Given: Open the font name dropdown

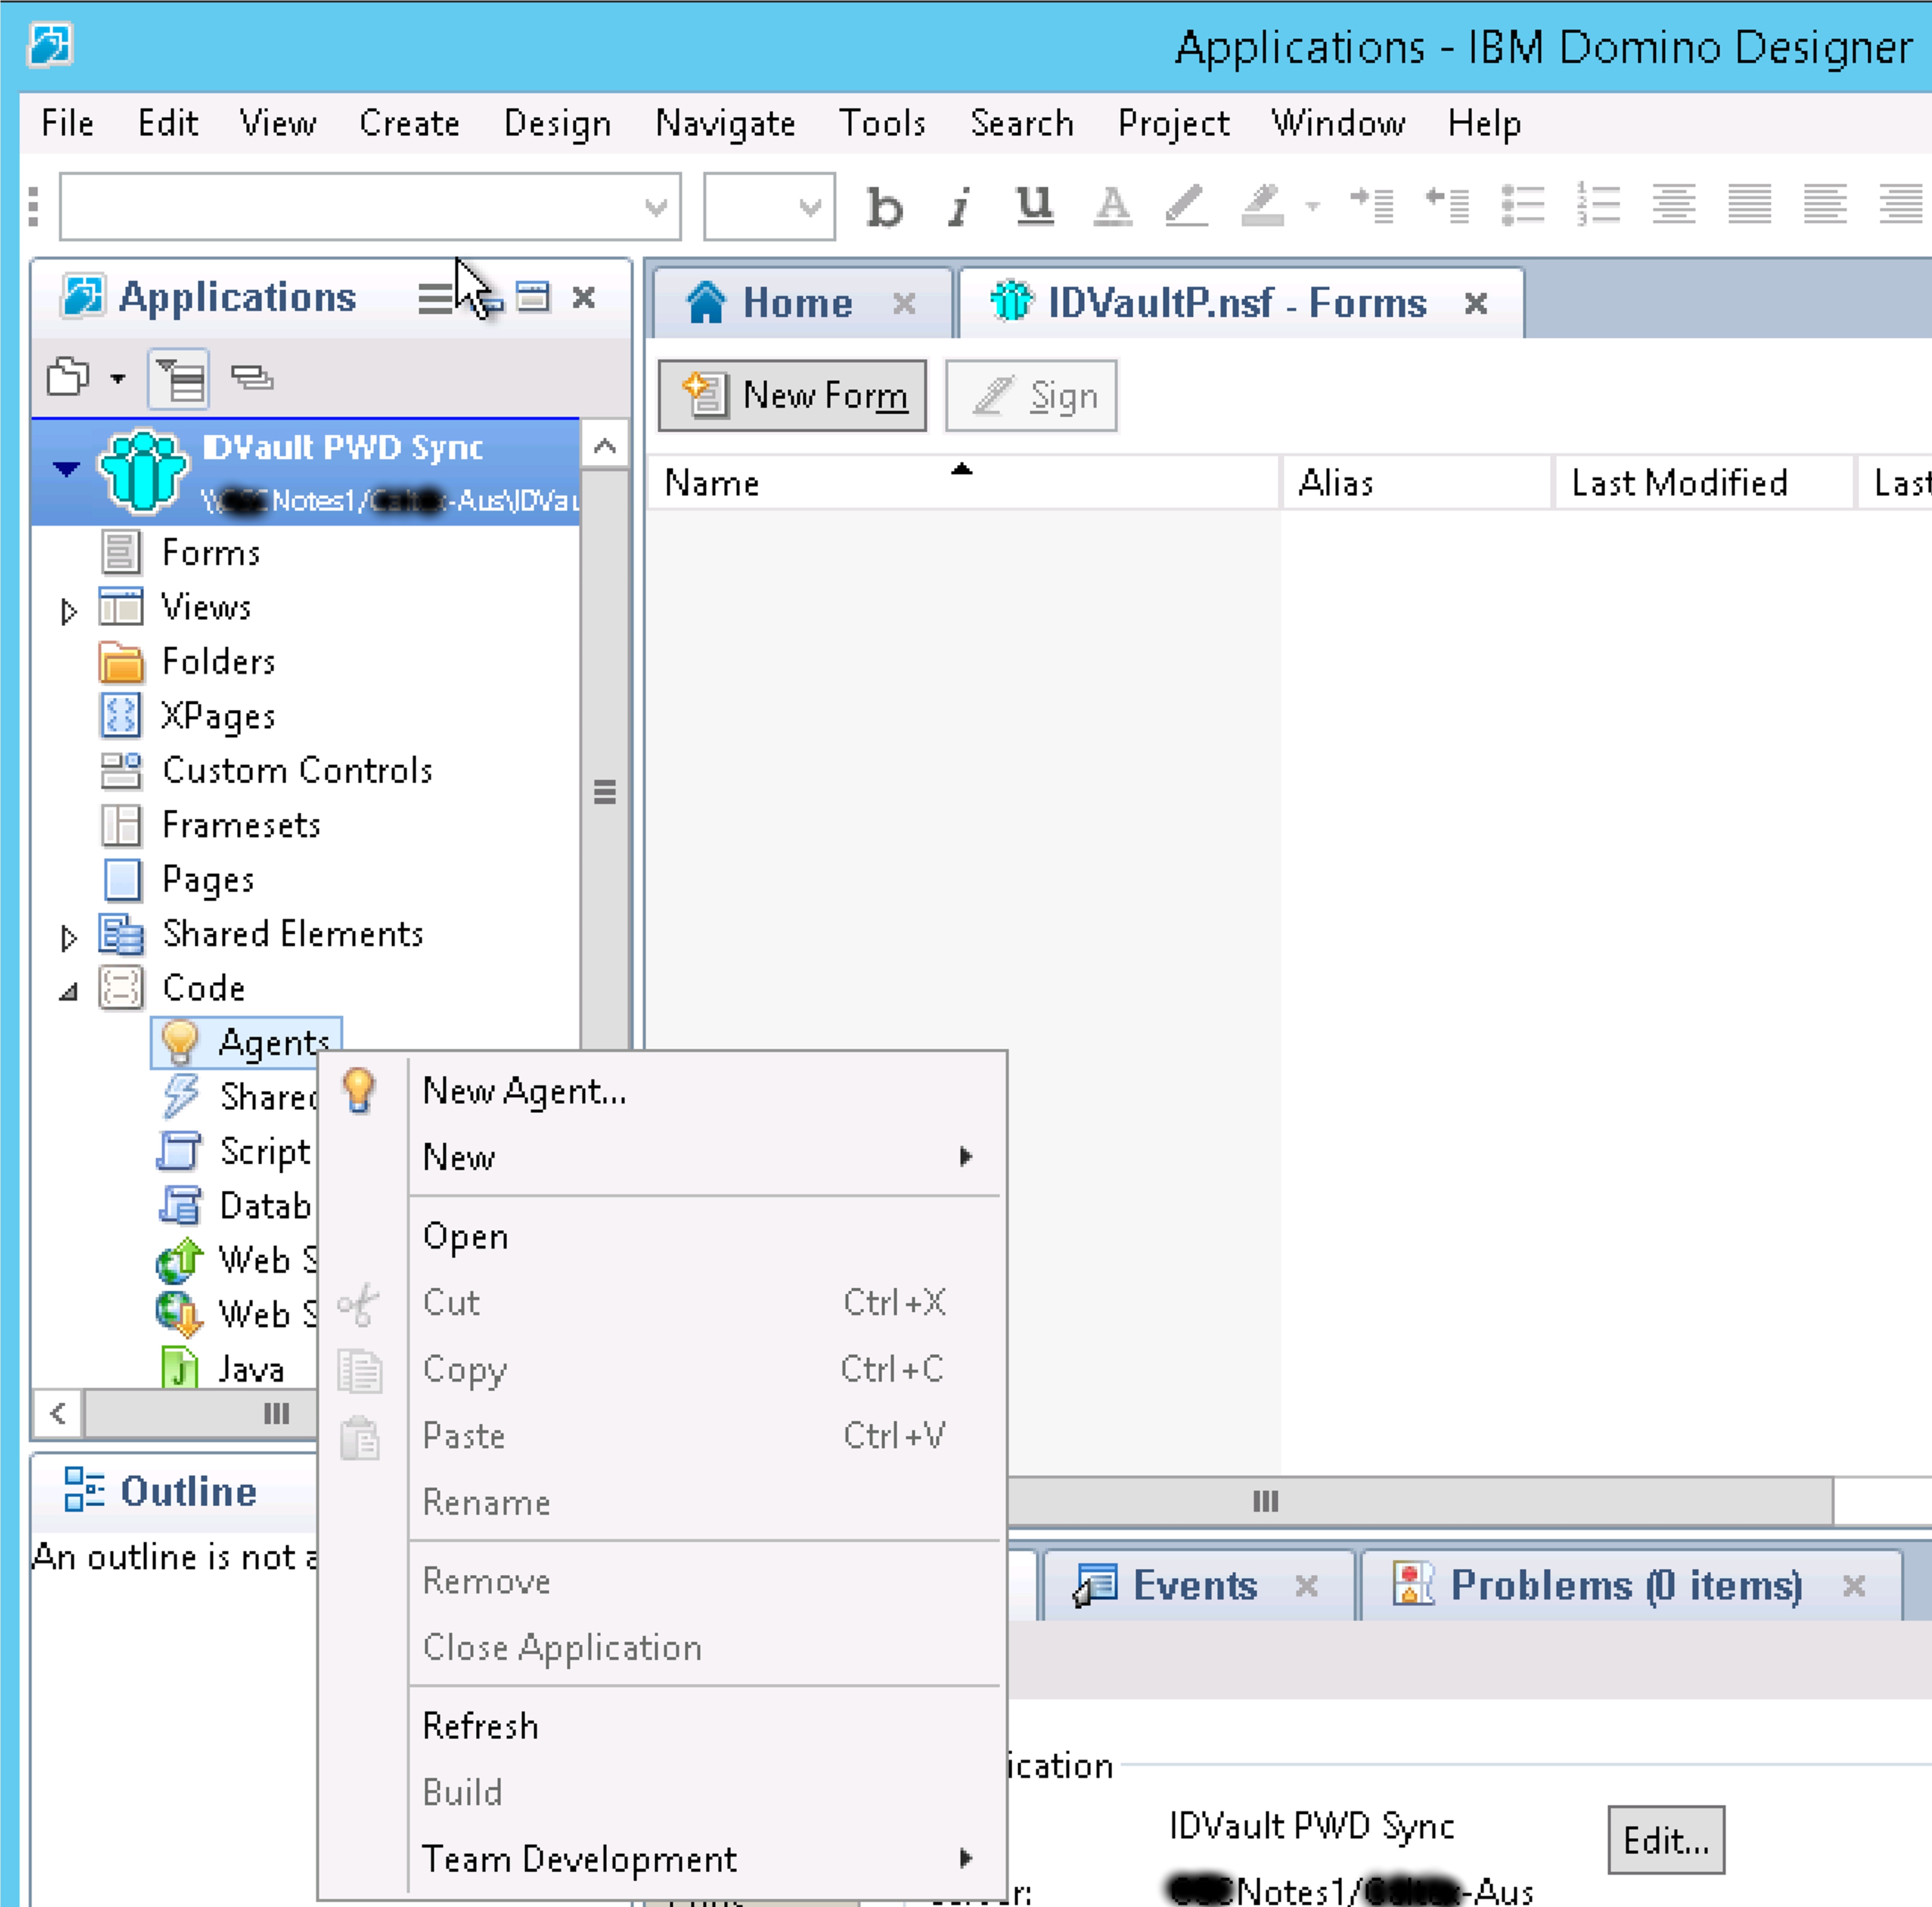Looking at the screenshot, I should 656,207.
